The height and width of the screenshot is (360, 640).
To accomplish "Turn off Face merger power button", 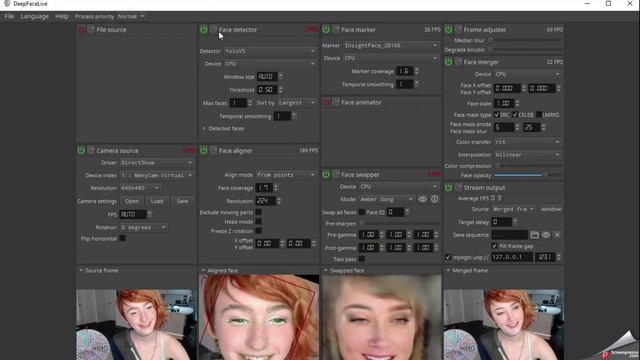I will [x=448, y=62].
